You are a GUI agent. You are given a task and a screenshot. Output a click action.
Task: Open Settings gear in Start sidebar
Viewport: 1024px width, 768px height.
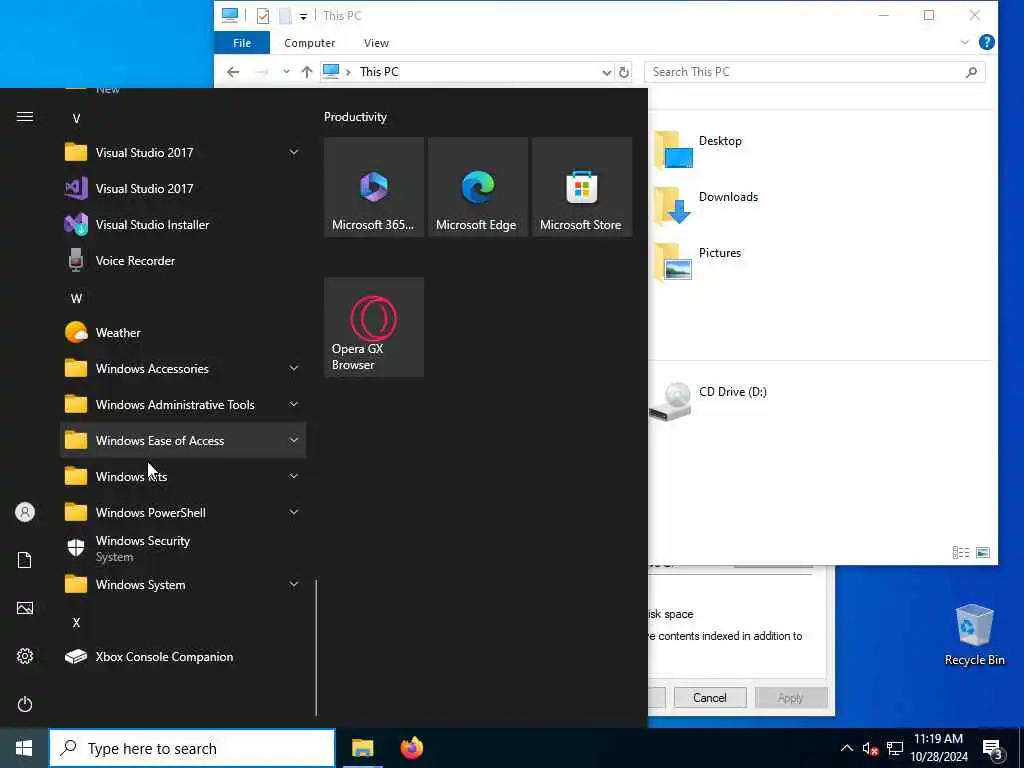click(x=25, y=656)
